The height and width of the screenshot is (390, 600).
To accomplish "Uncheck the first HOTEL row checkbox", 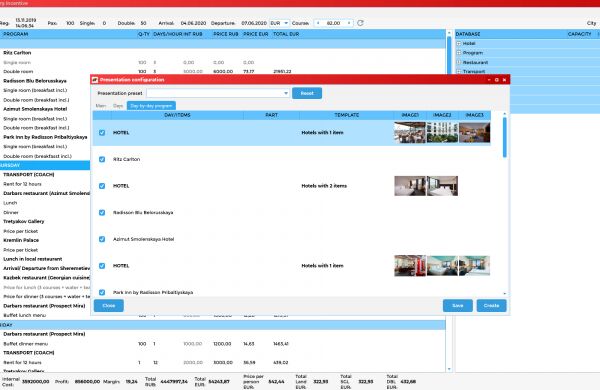I will click(102, 132).
